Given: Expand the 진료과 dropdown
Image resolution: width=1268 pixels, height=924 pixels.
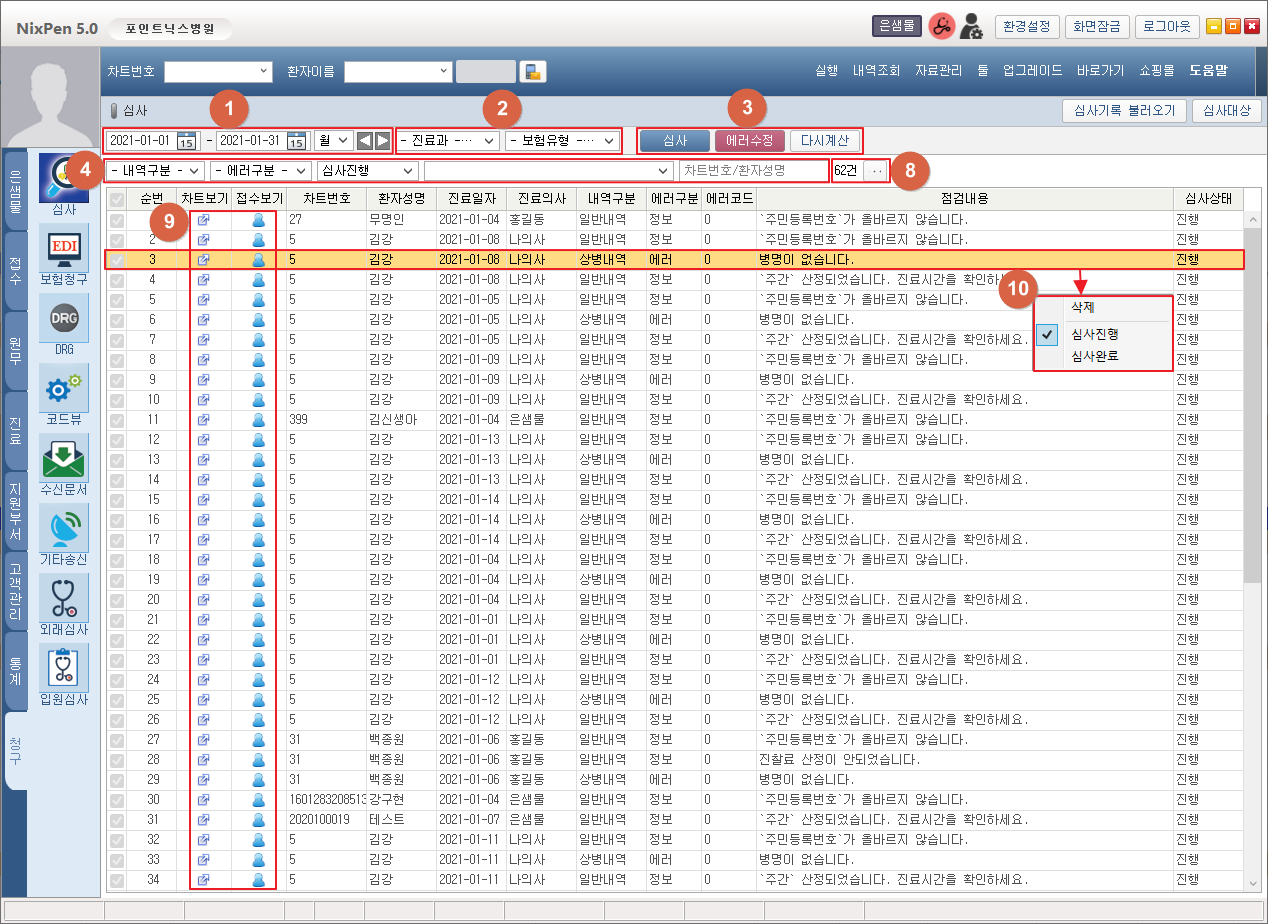Looking at the screenshot, I should [448, 141].
